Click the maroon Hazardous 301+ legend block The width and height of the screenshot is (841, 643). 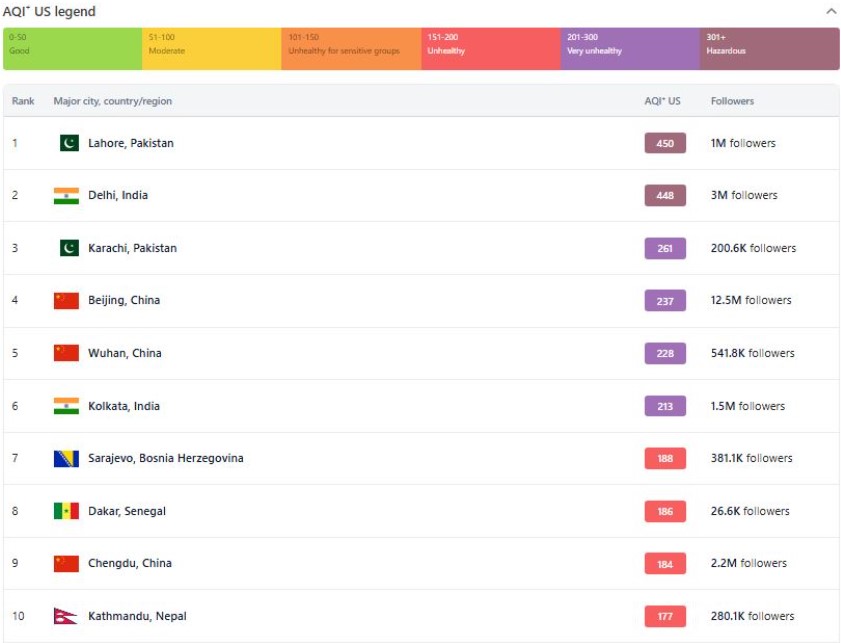[x=769, y=49]
